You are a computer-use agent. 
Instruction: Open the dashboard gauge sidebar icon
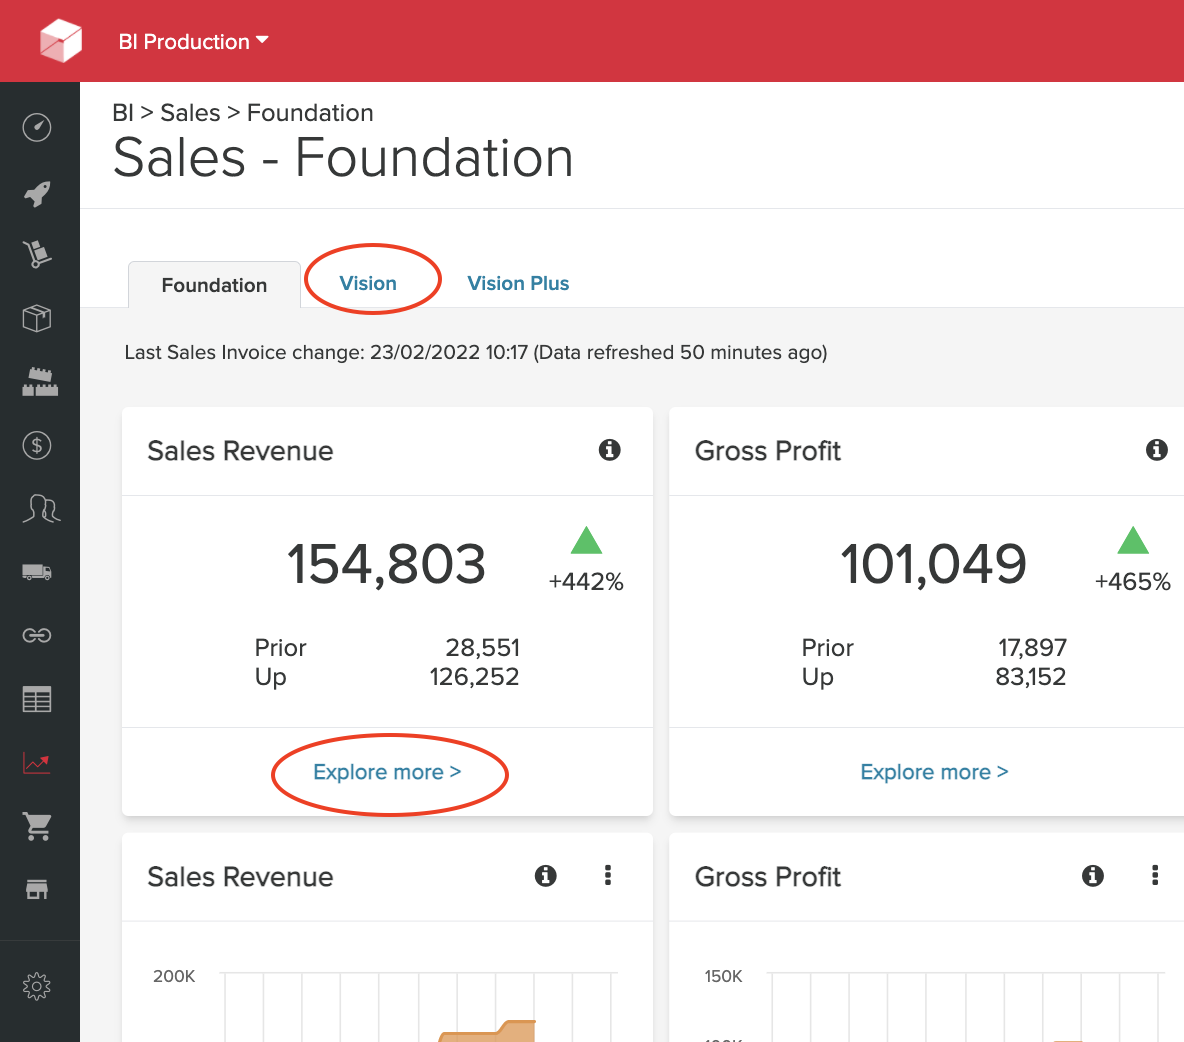(37, 128)
